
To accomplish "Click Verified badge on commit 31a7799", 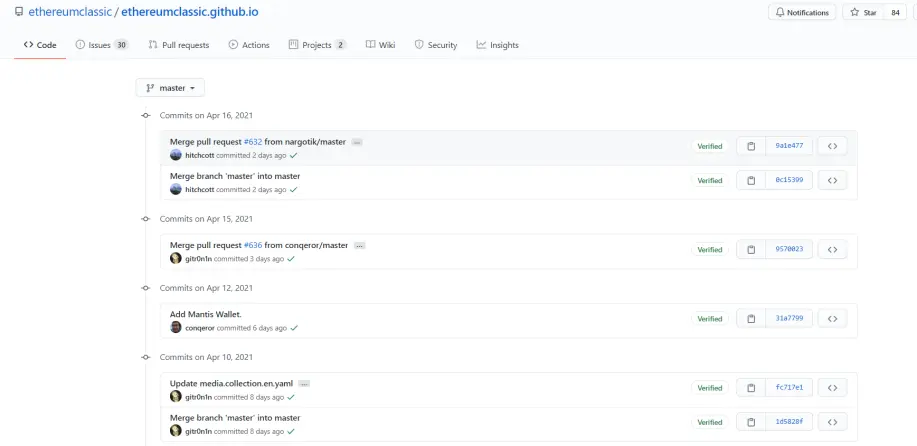I will [x=710, y=319].
